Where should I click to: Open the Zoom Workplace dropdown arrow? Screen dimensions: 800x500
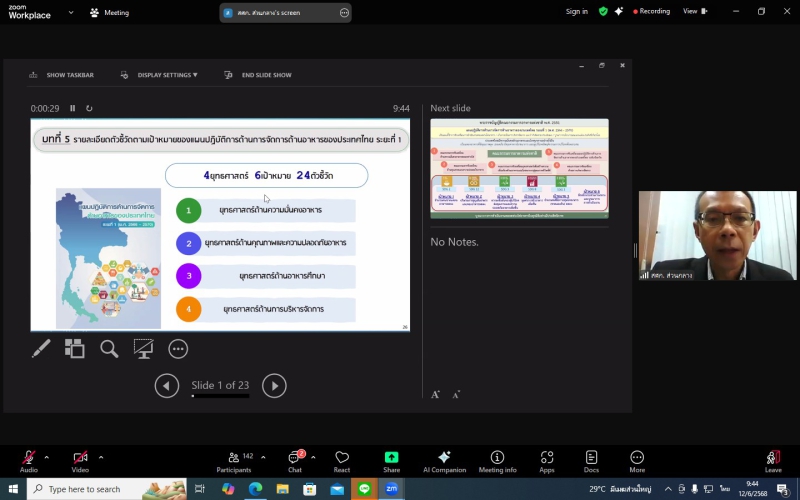tap(71, 12)
